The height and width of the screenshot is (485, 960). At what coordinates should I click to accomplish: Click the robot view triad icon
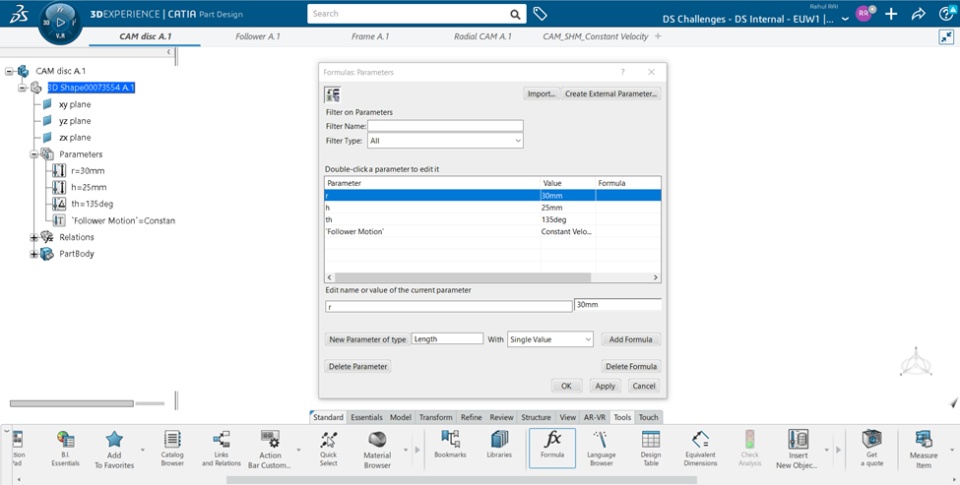915,362
